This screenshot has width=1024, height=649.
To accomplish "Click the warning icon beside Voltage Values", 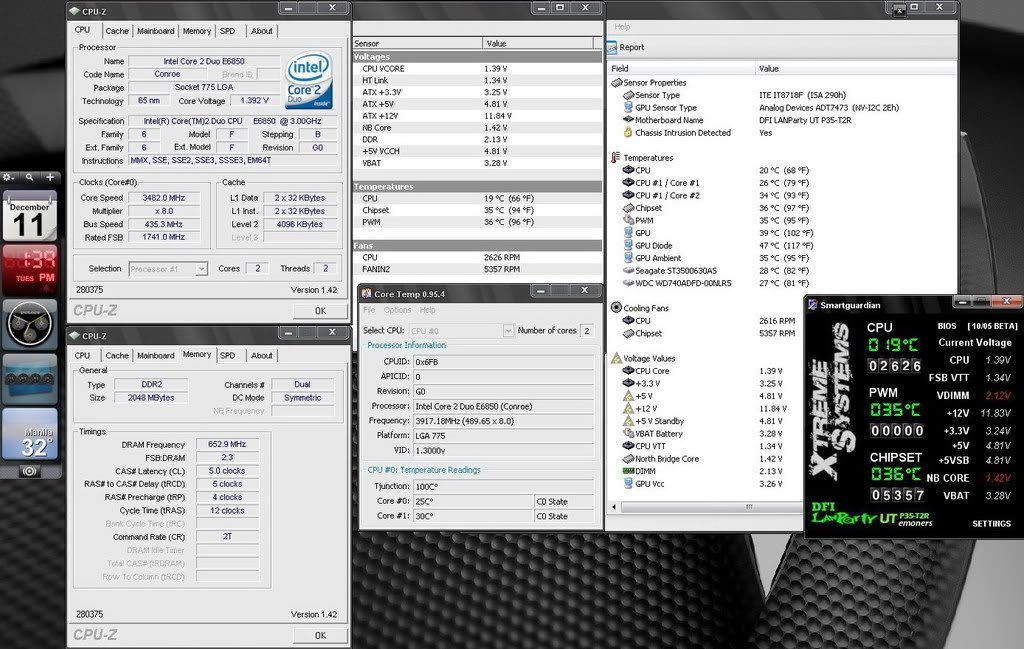I will tap(616, 358).
